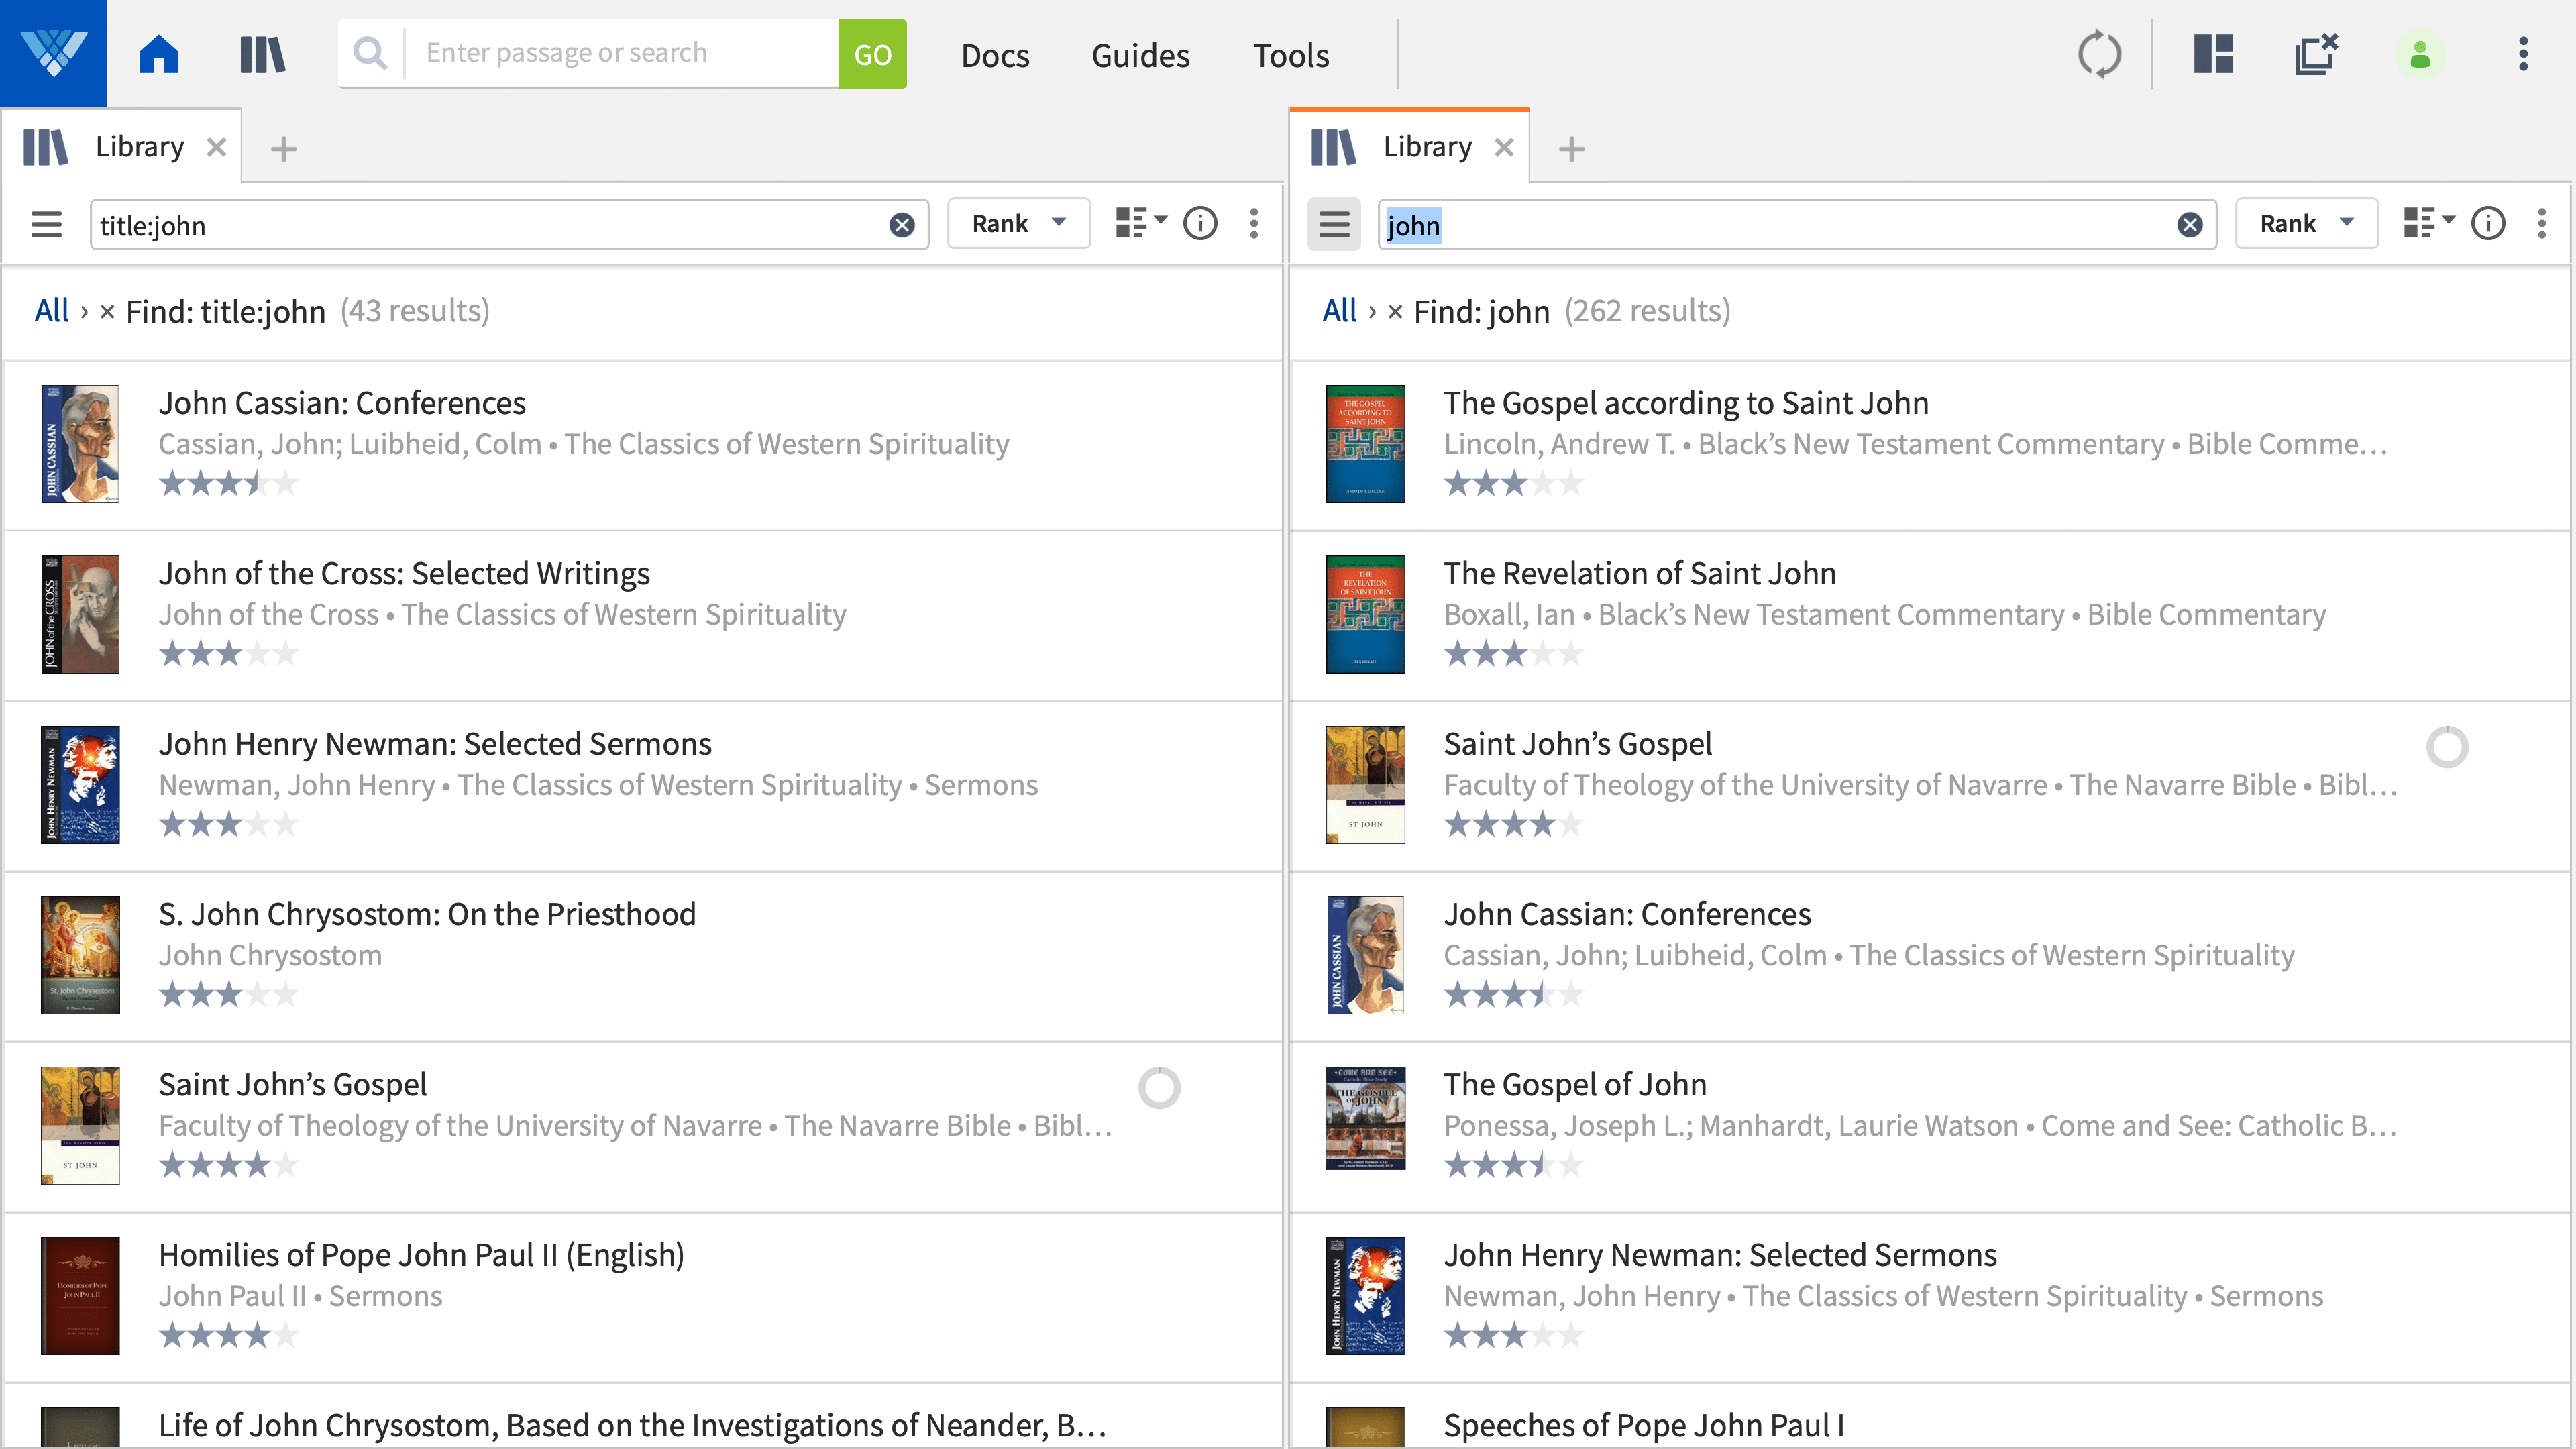Toggle the left library's sidebar hamburger menu
The image size is (2576, 1449).
[46, 224]
